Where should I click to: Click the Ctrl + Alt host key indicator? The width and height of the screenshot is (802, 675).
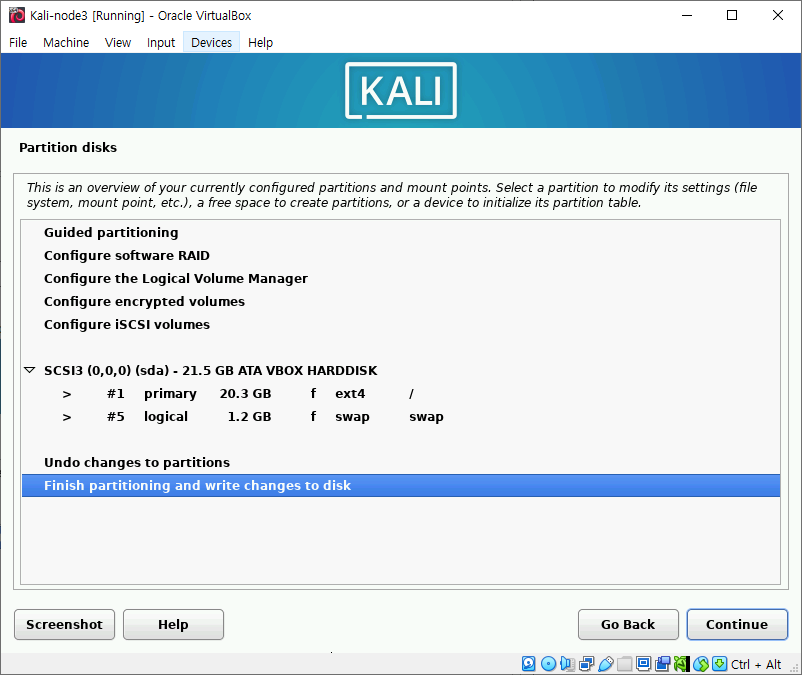(756, 664)
